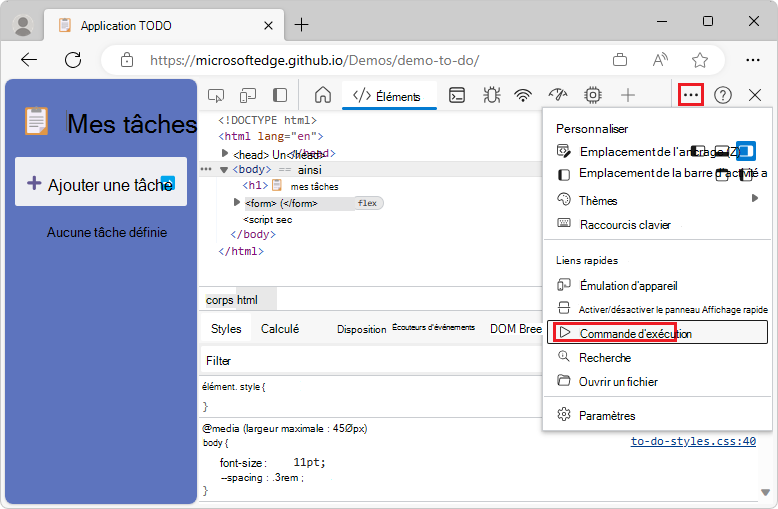This screenshot has width=778, height=509.
Task: Collapse the body node in DOM tree
Action: (224, 170)
